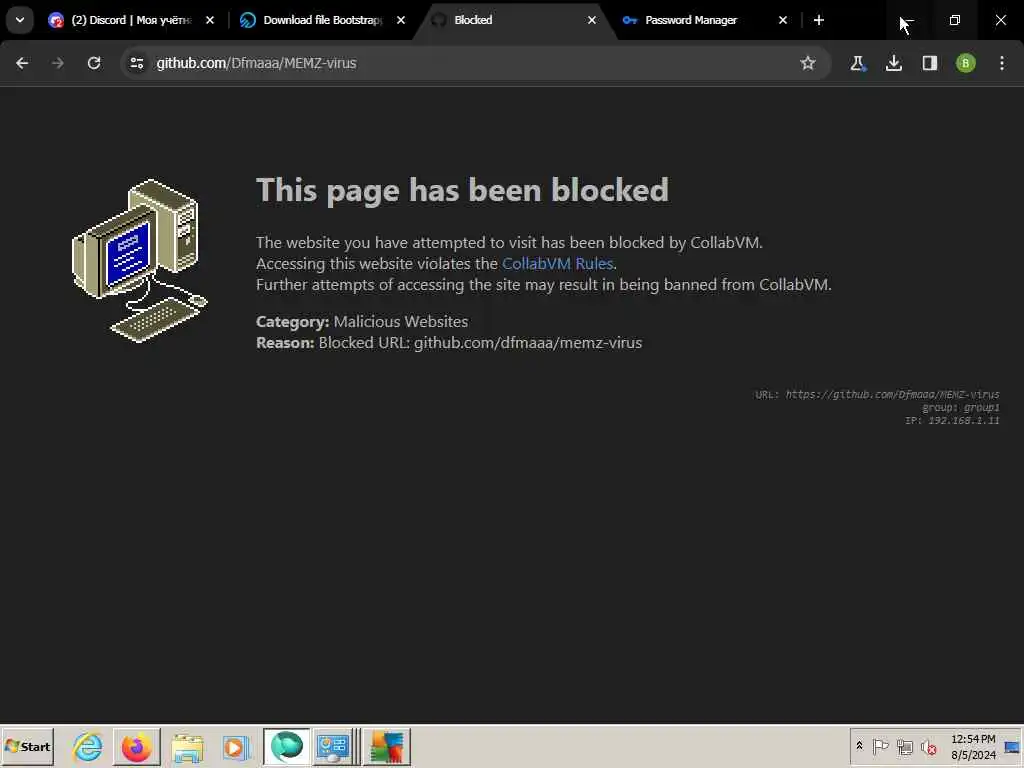Open the green profile avatar menu

pyautogui.click(x=966, y=63)
